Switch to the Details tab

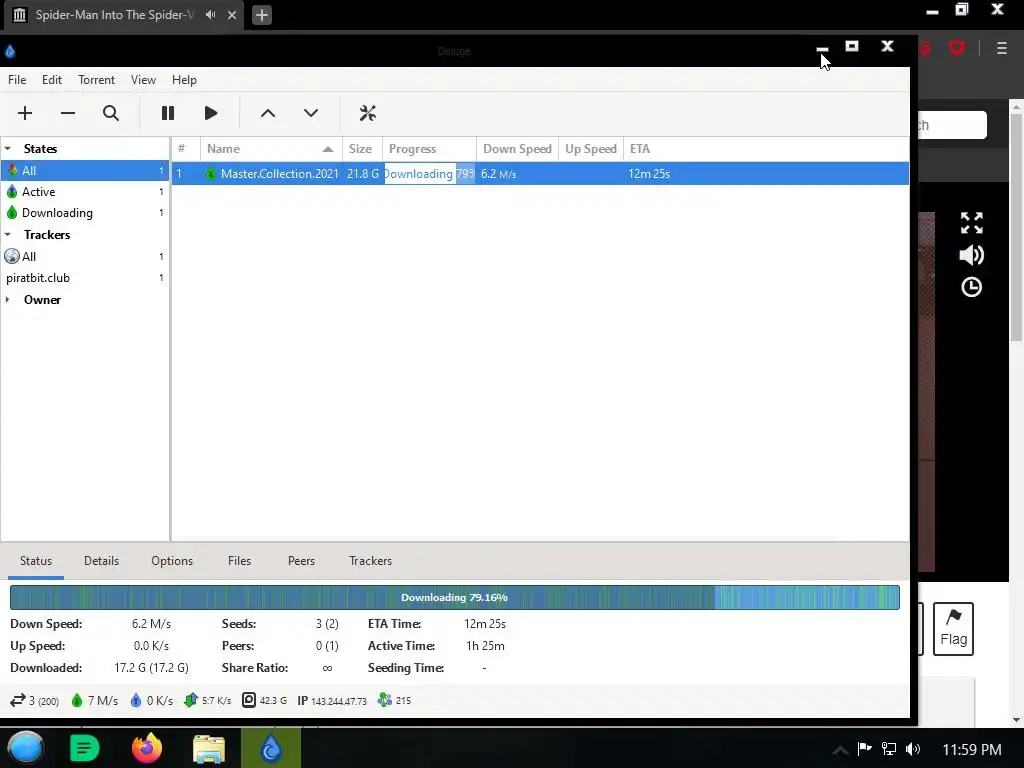[101, 561]
